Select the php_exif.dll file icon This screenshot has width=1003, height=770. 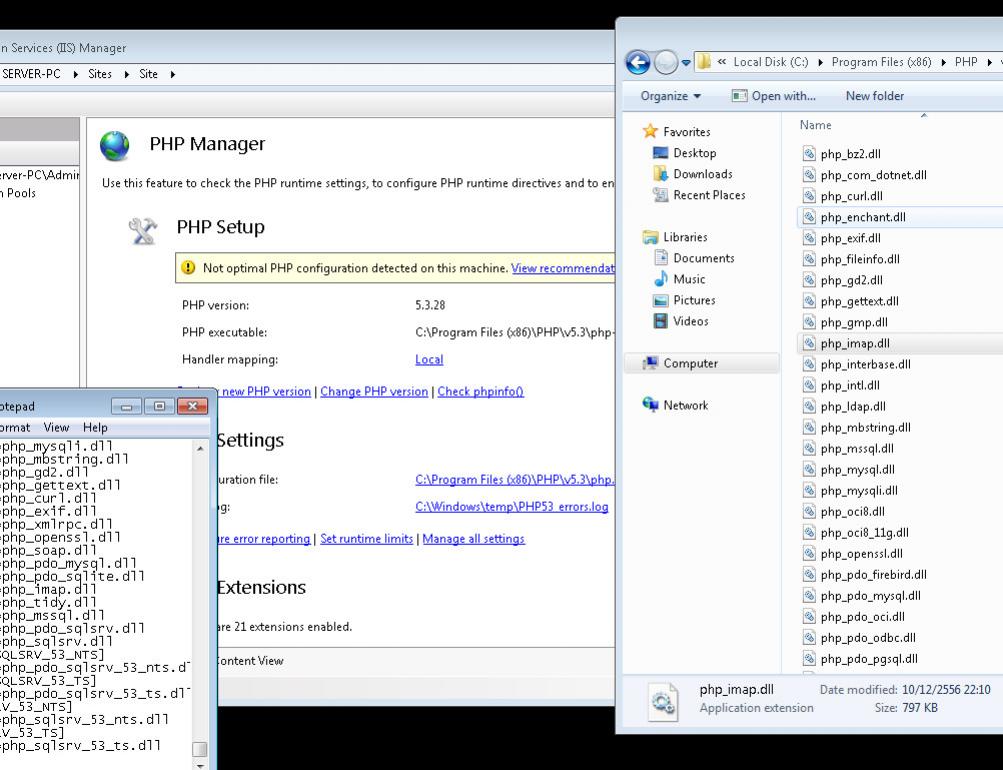point(809,238)
